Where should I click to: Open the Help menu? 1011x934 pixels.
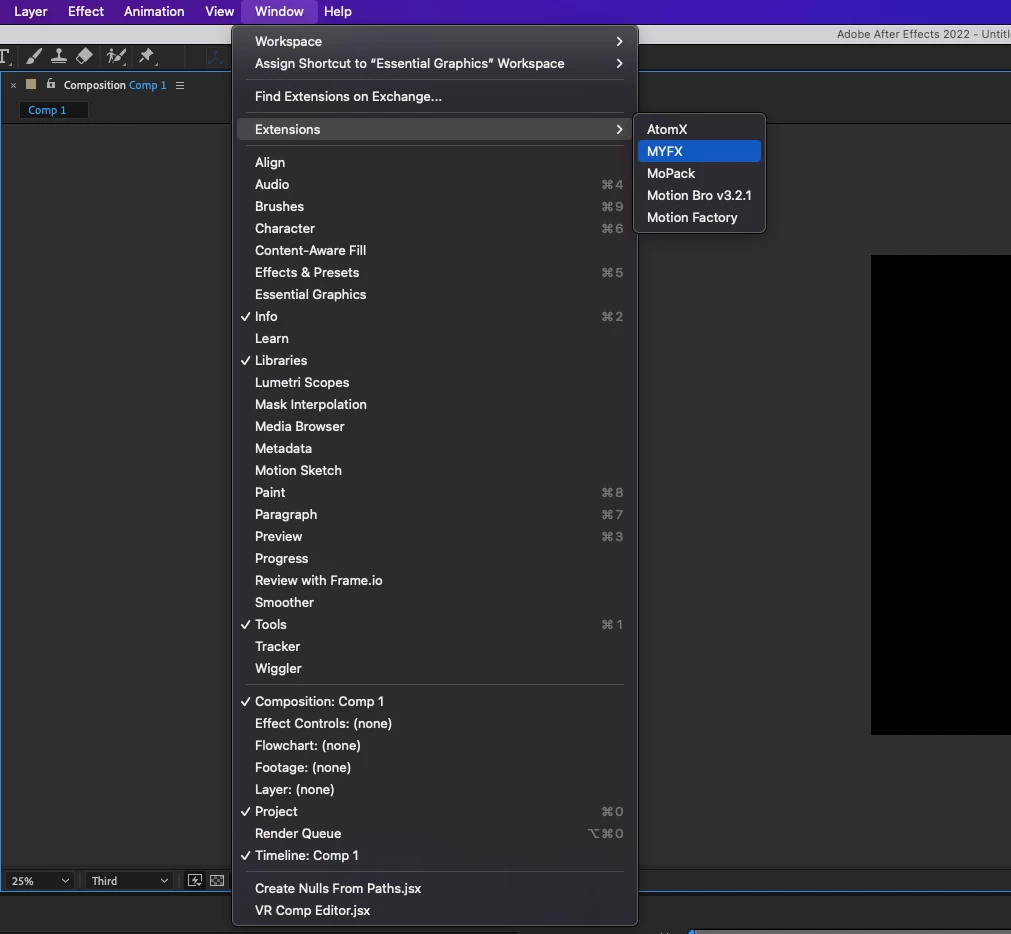pyautogui.click(x=338, y=12)
